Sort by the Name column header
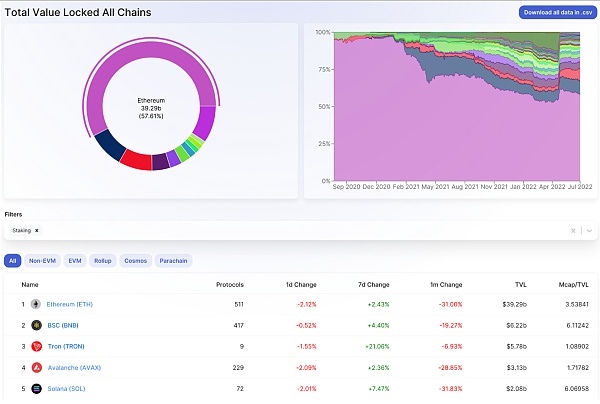Viewport: 600px width, 404px height. (30, 285)
